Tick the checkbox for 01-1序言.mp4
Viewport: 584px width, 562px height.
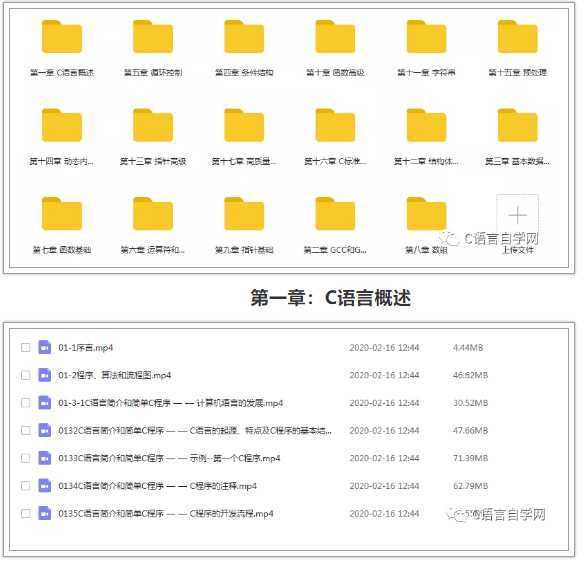25,348
